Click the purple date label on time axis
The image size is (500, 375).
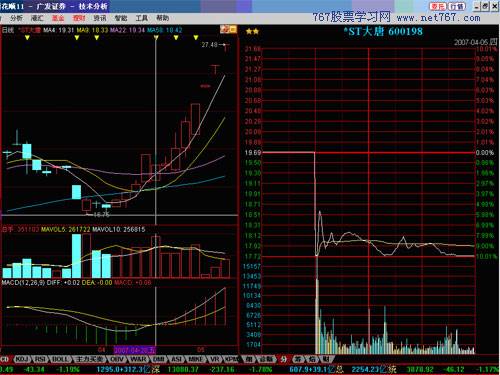tap(135, 350)
